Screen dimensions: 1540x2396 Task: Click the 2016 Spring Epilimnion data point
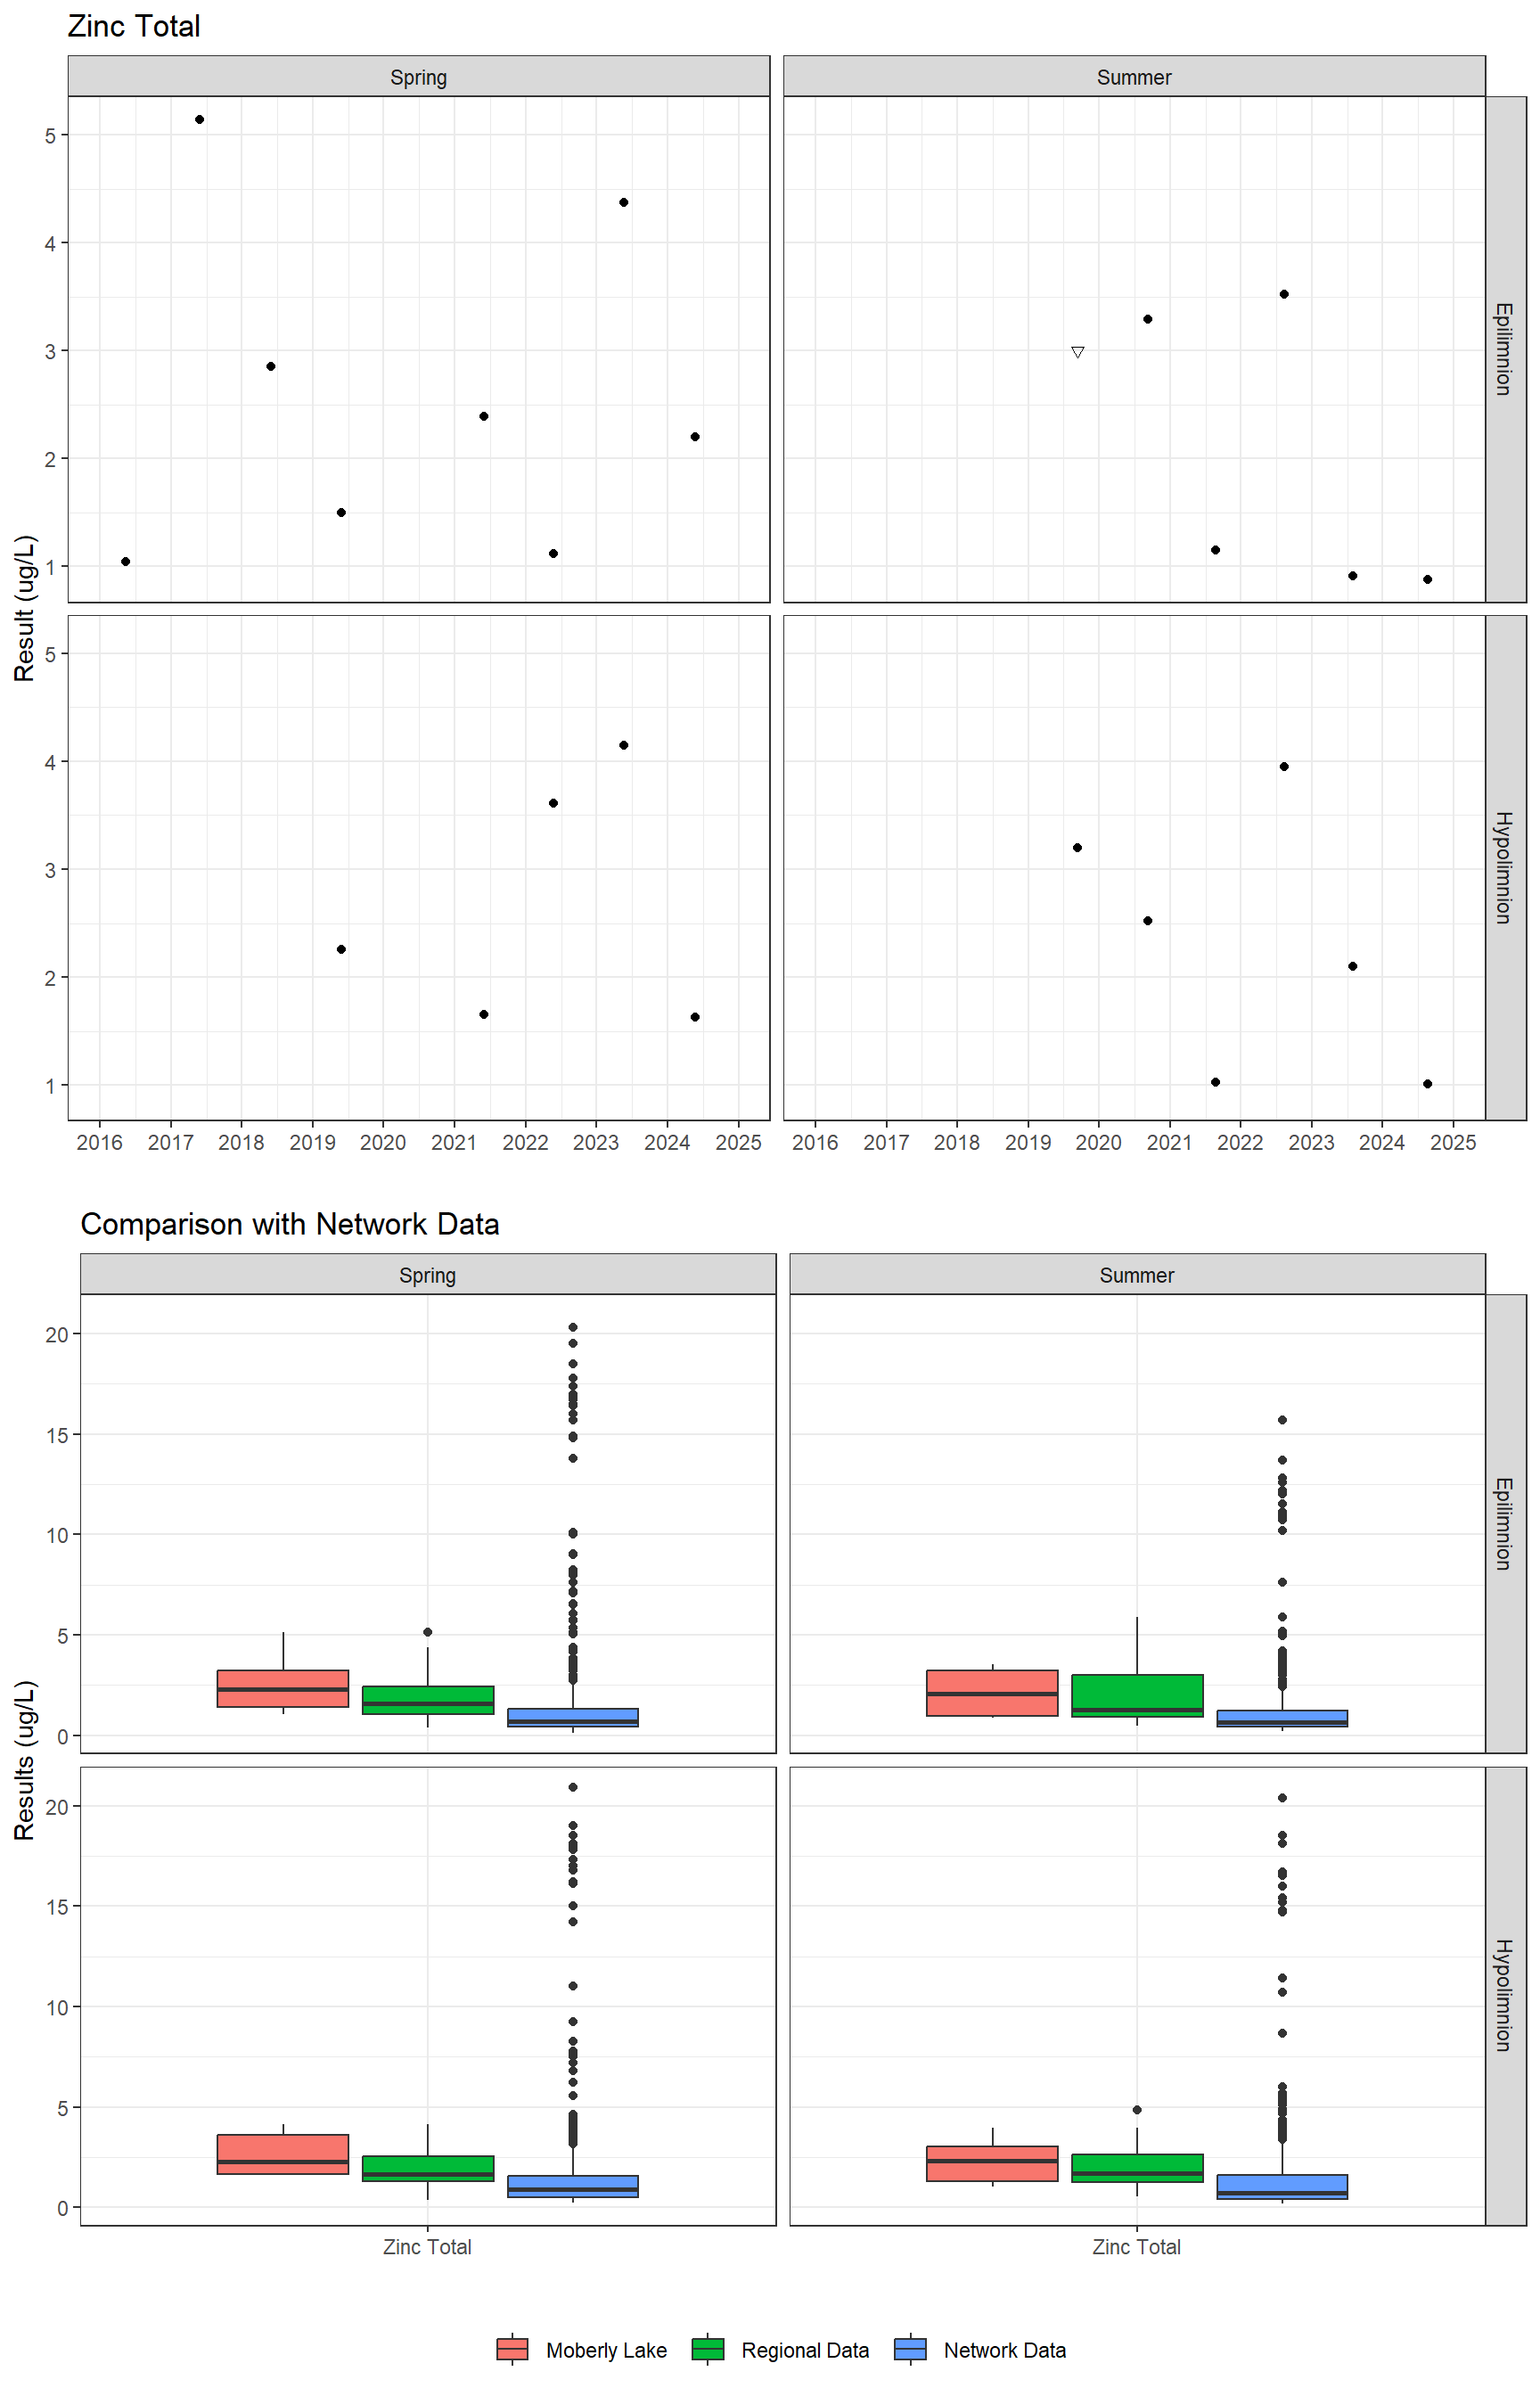(x=125, y=561)
